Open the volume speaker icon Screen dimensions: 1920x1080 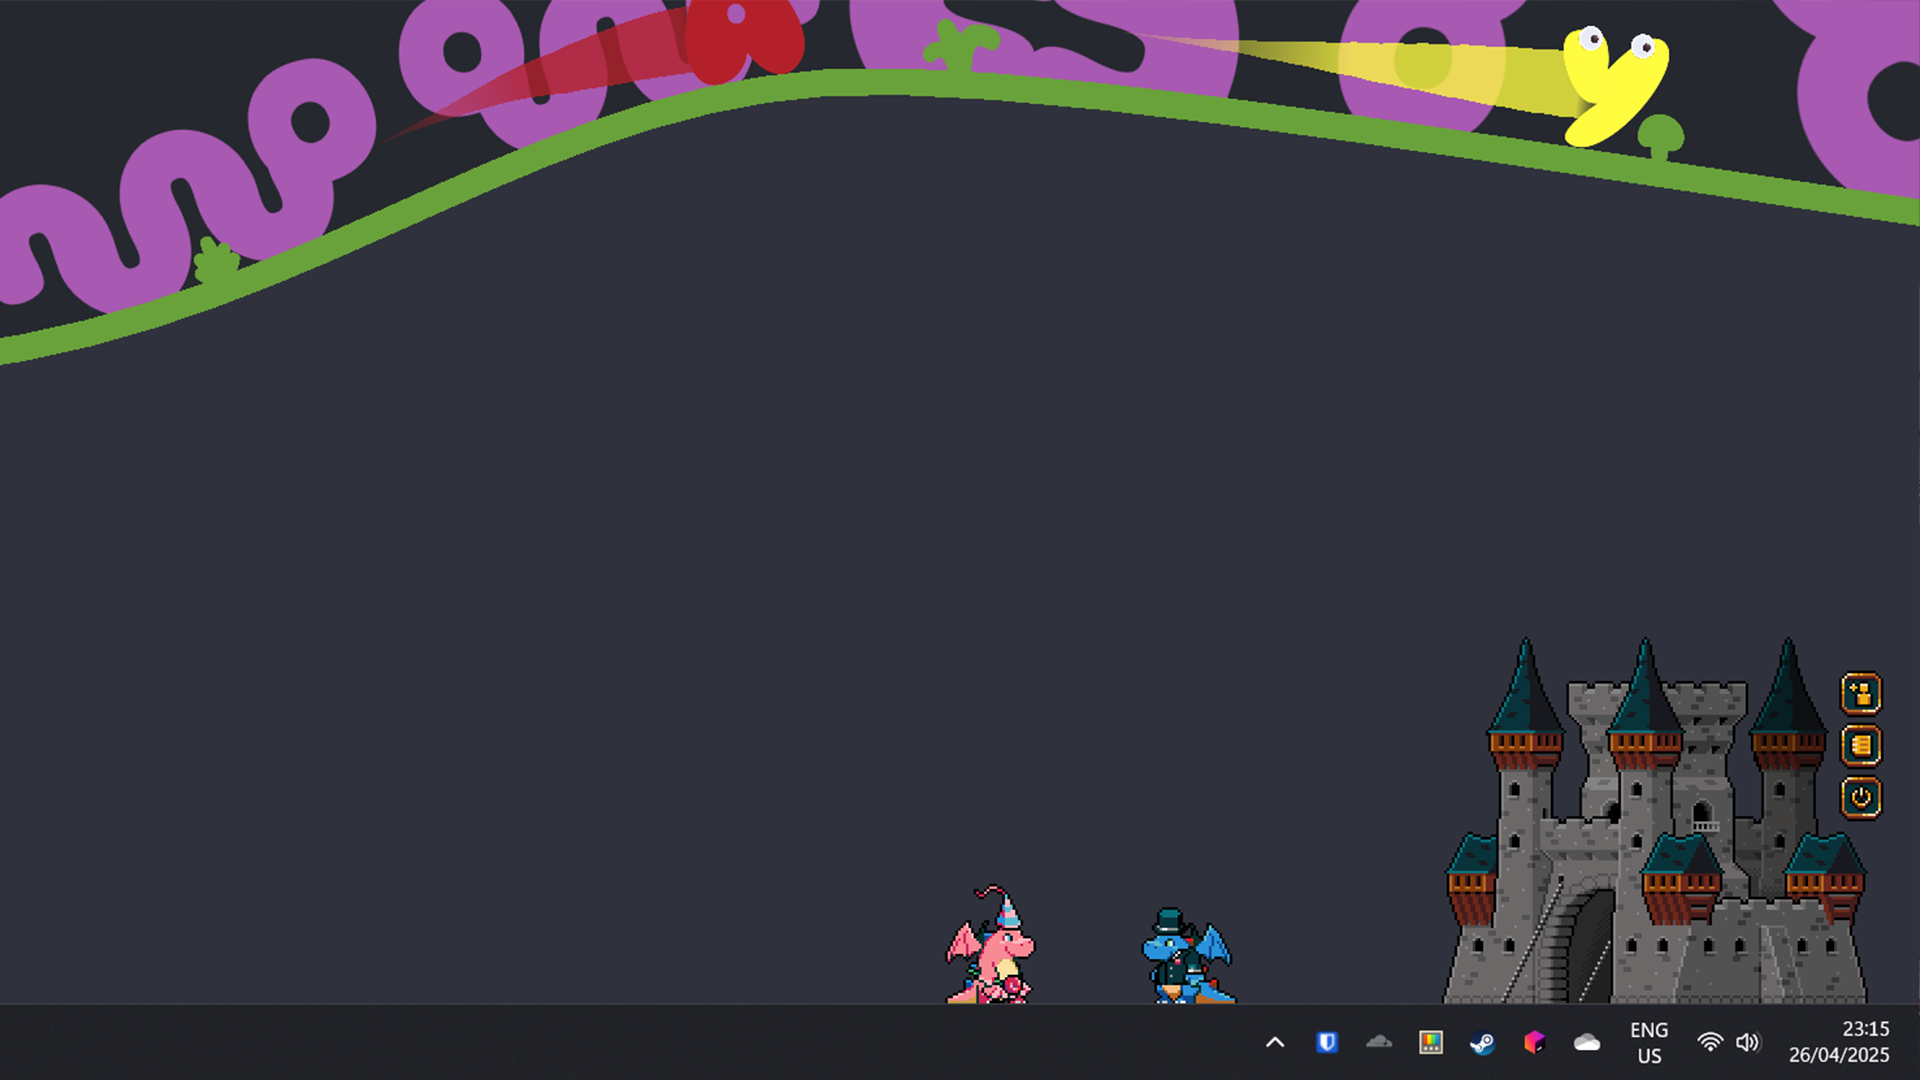1747,1042
